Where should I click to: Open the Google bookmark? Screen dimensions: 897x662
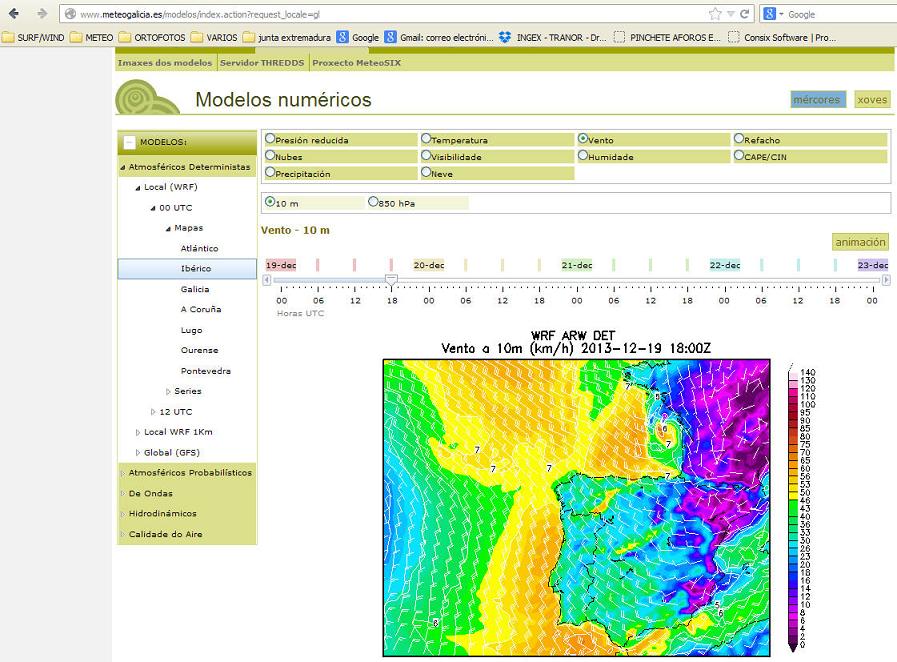pos(358,37)
